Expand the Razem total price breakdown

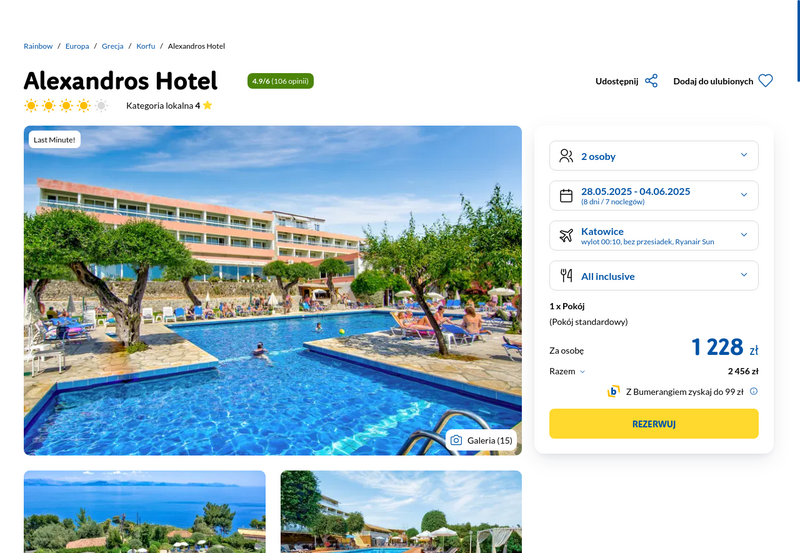[567, 371]
